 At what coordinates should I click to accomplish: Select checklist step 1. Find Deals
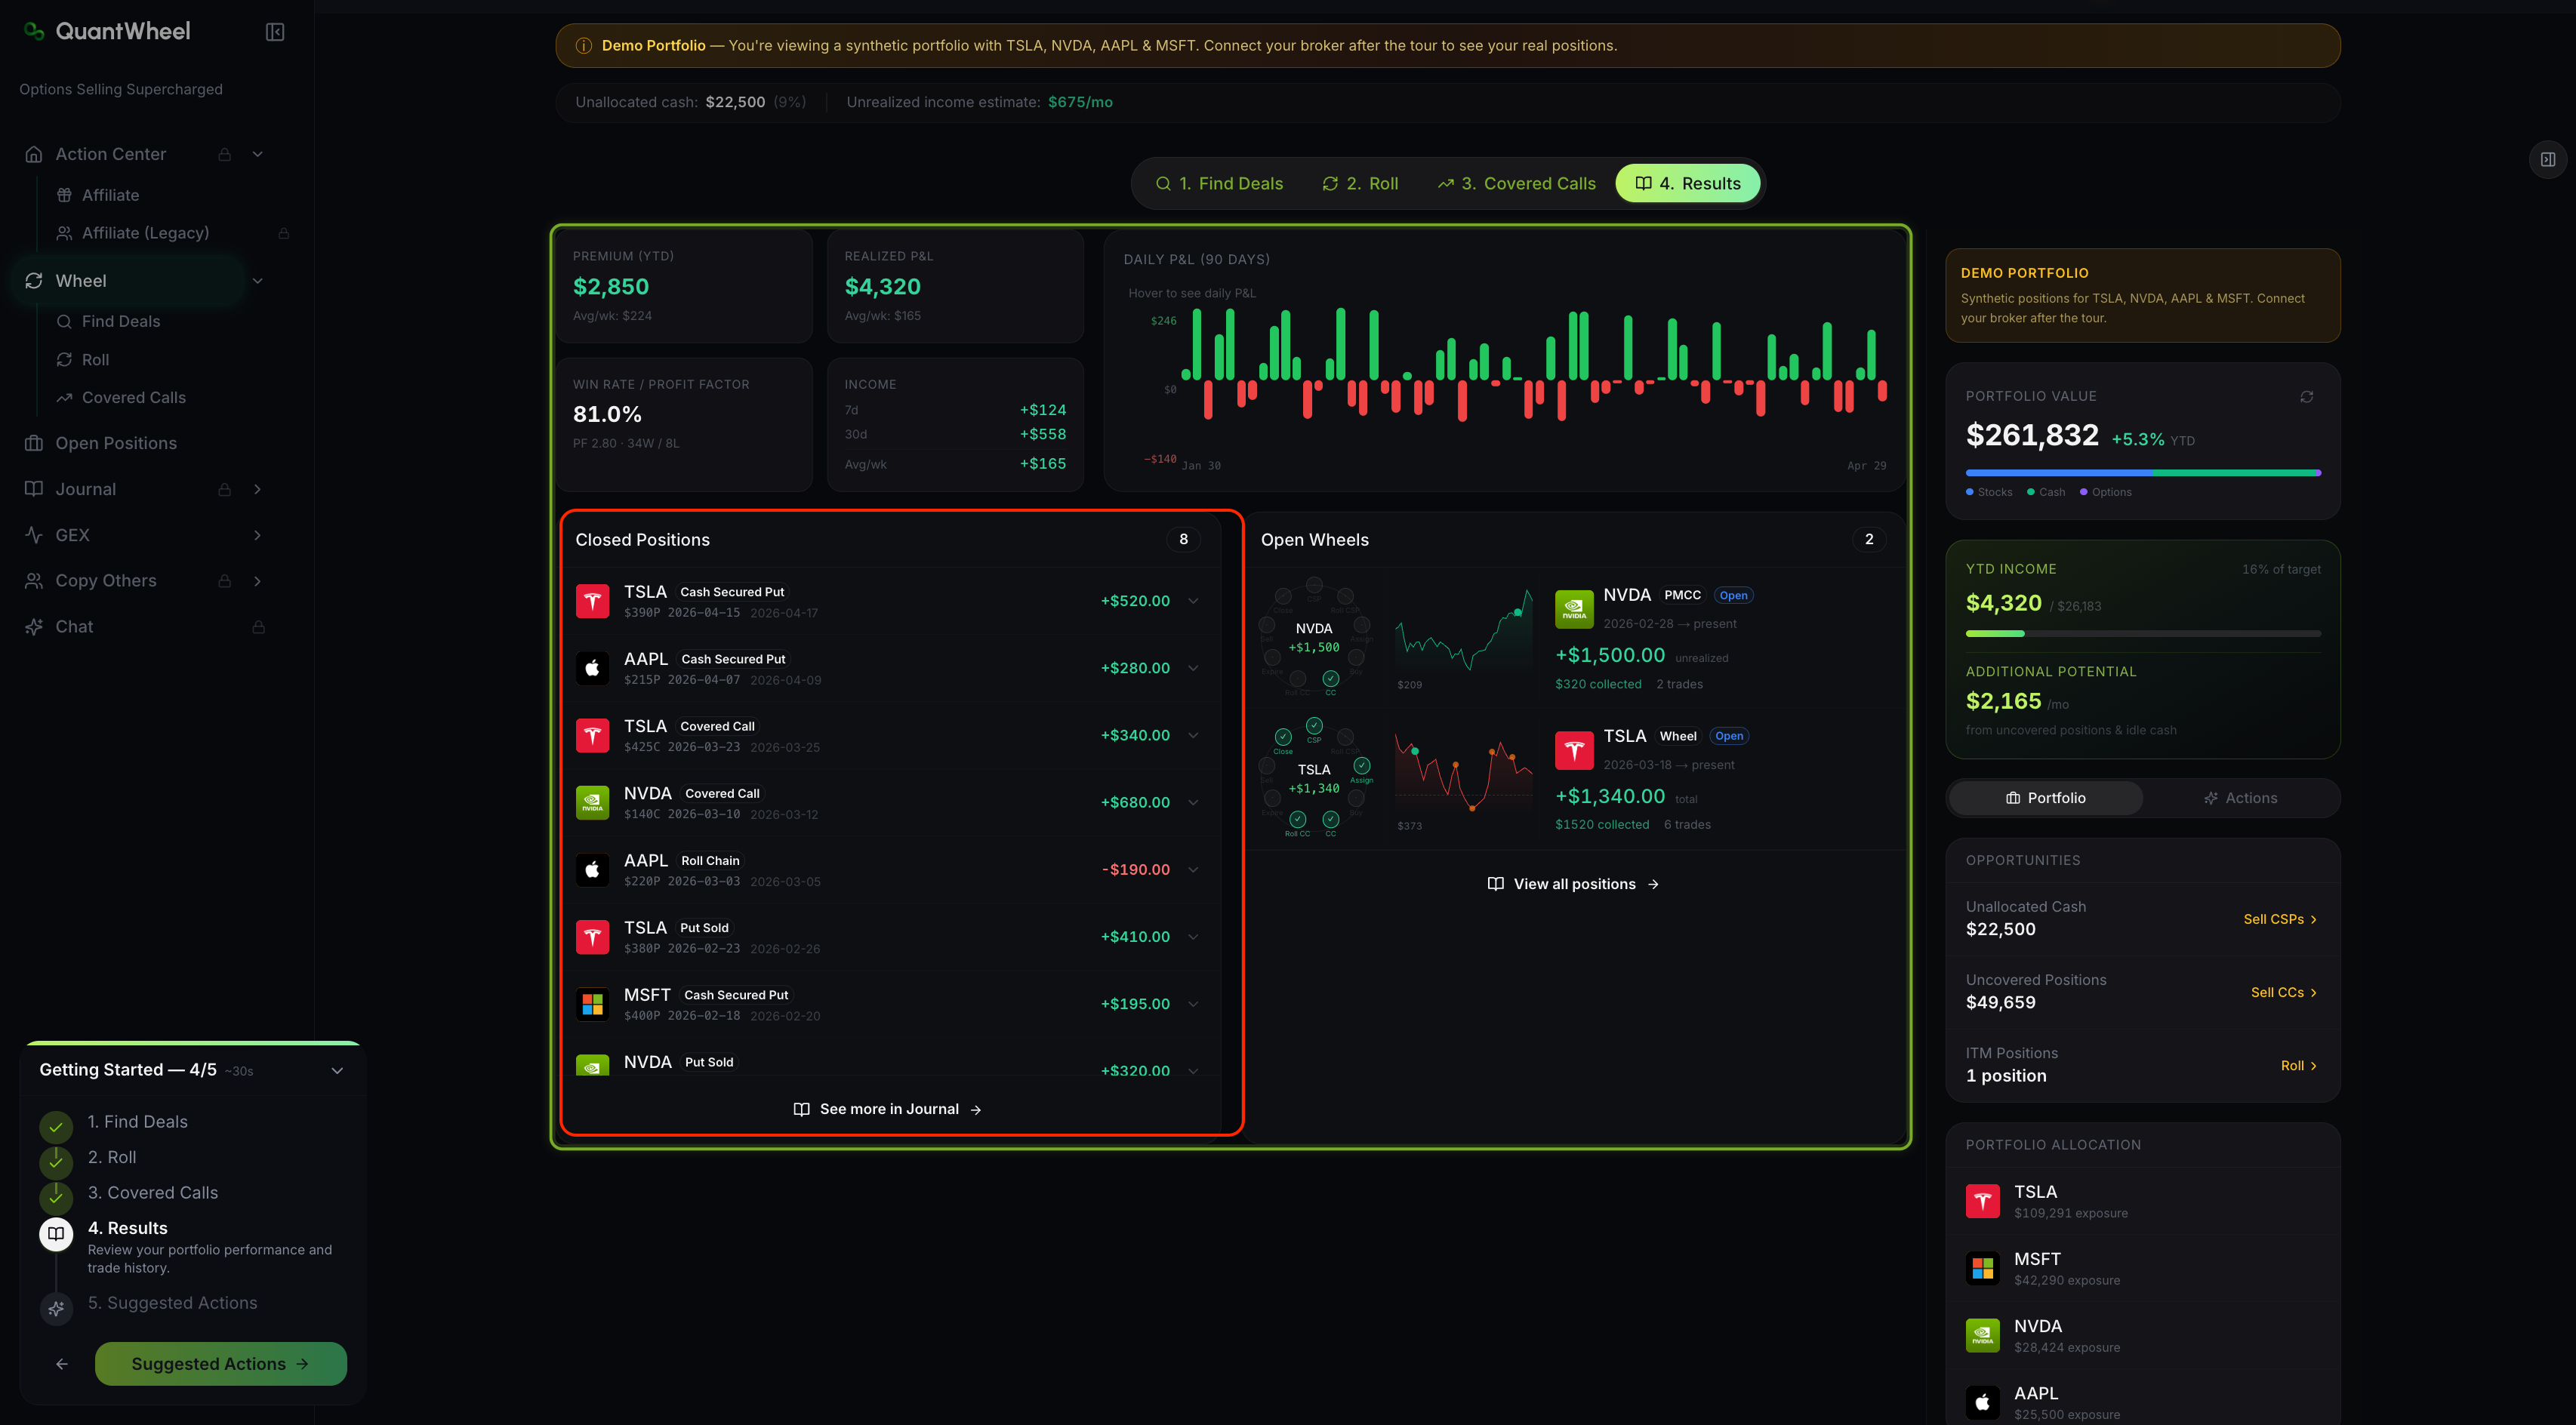[x=137, y=1122]
